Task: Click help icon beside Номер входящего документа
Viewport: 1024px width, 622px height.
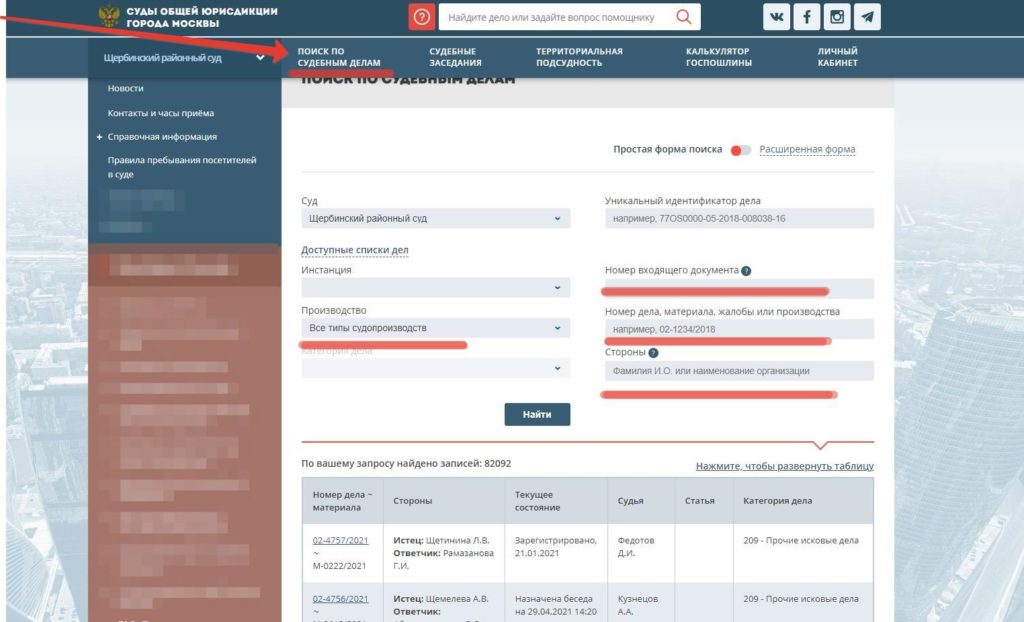Action: pos(746,270)
